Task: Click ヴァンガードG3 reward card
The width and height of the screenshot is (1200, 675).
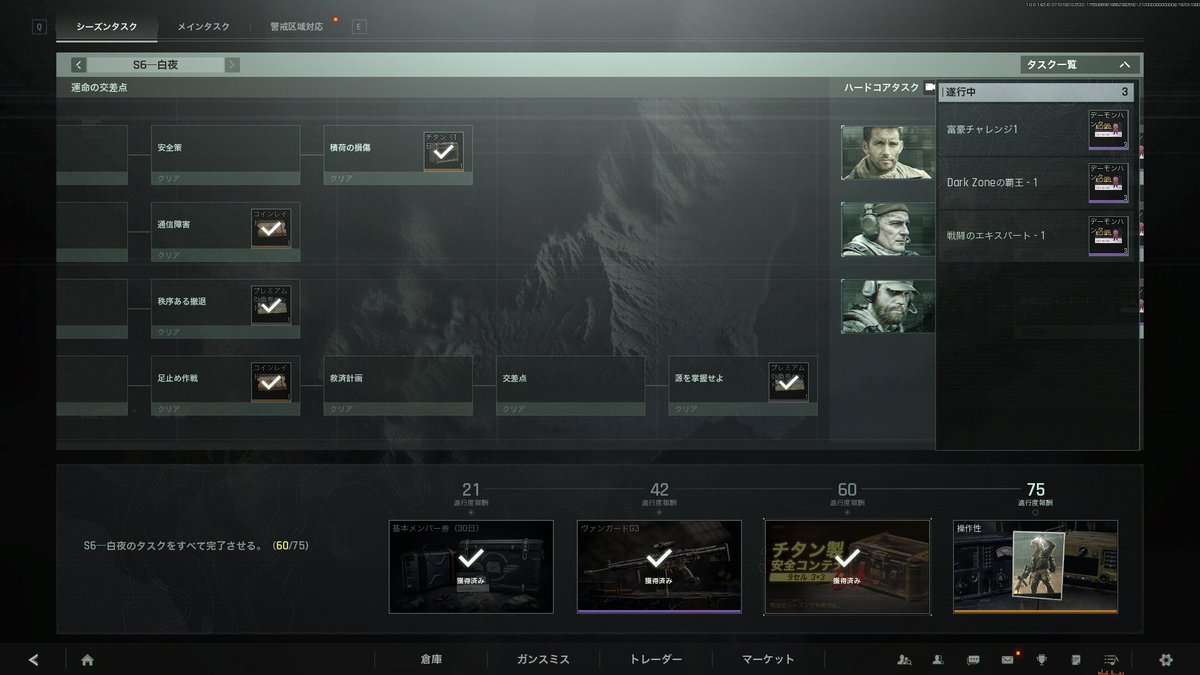Action: click(x=659, y=566)
